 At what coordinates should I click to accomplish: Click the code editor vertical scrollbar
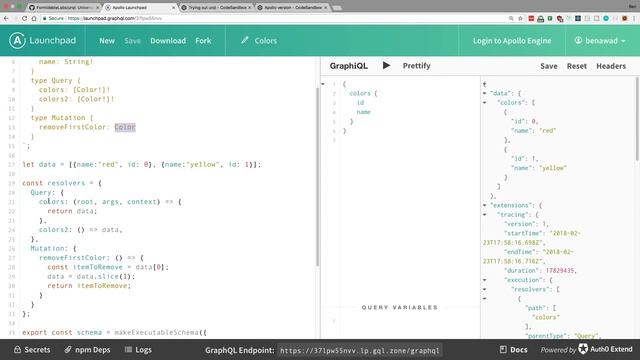[x=318, y=176]
